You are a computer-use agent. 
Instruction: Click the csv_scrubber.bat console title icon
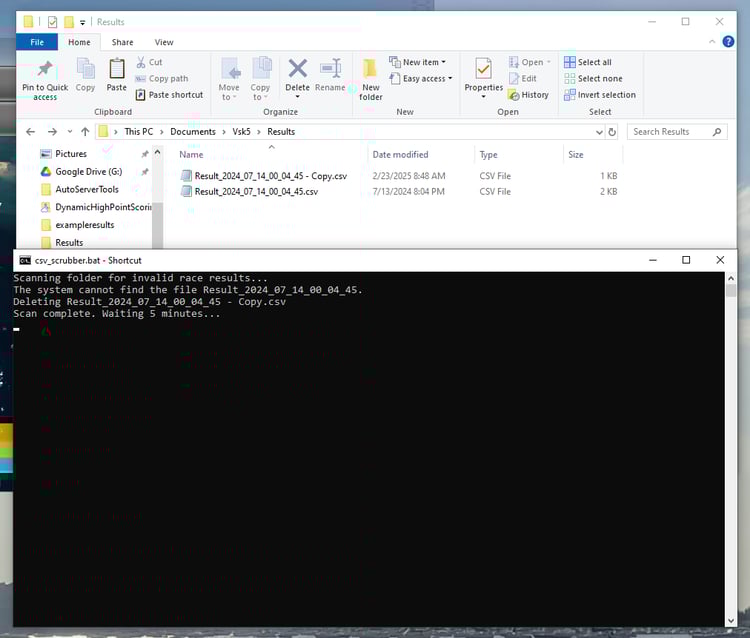point(25,260)
